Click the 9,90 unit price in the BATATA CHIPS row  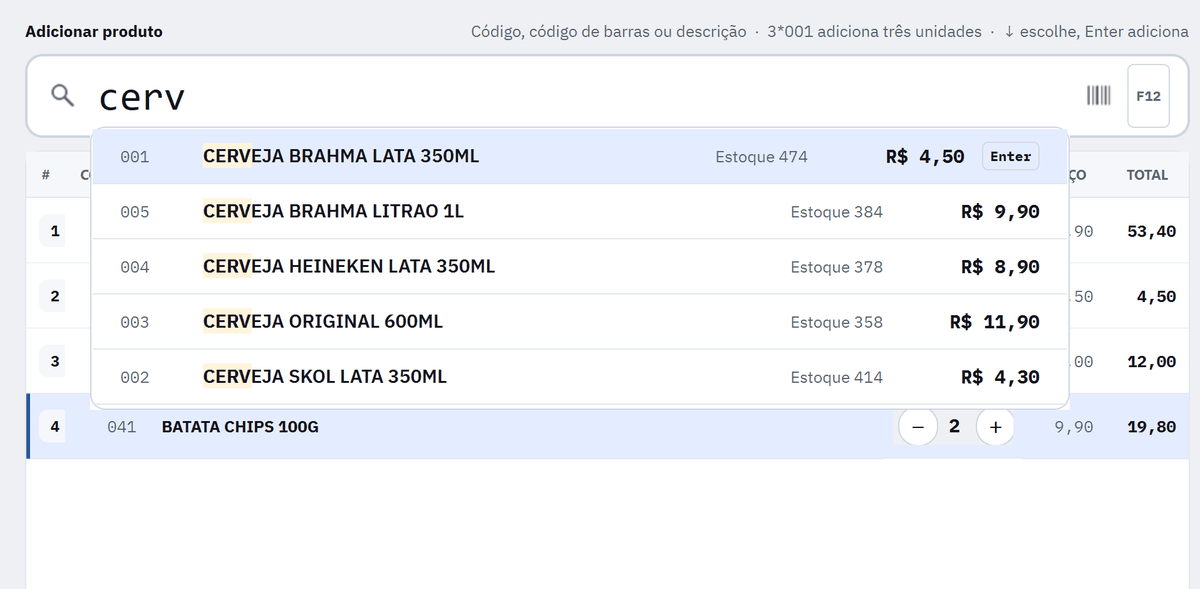[1074, 427]
